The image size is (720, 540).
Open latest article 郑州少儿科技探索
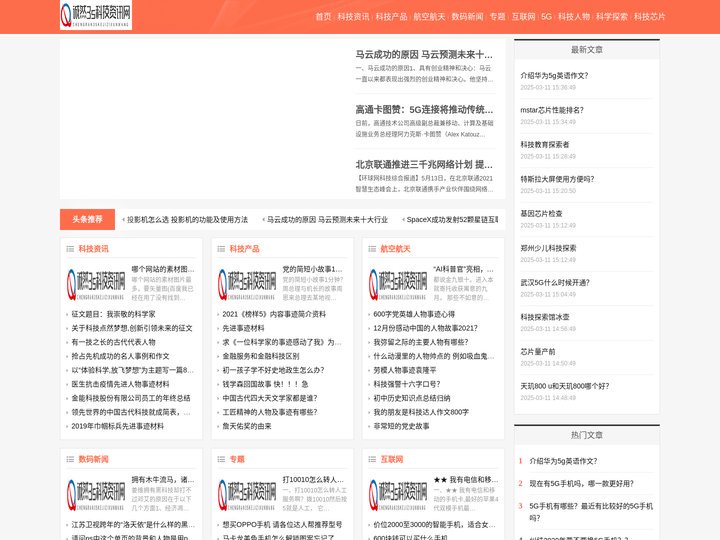548,248
